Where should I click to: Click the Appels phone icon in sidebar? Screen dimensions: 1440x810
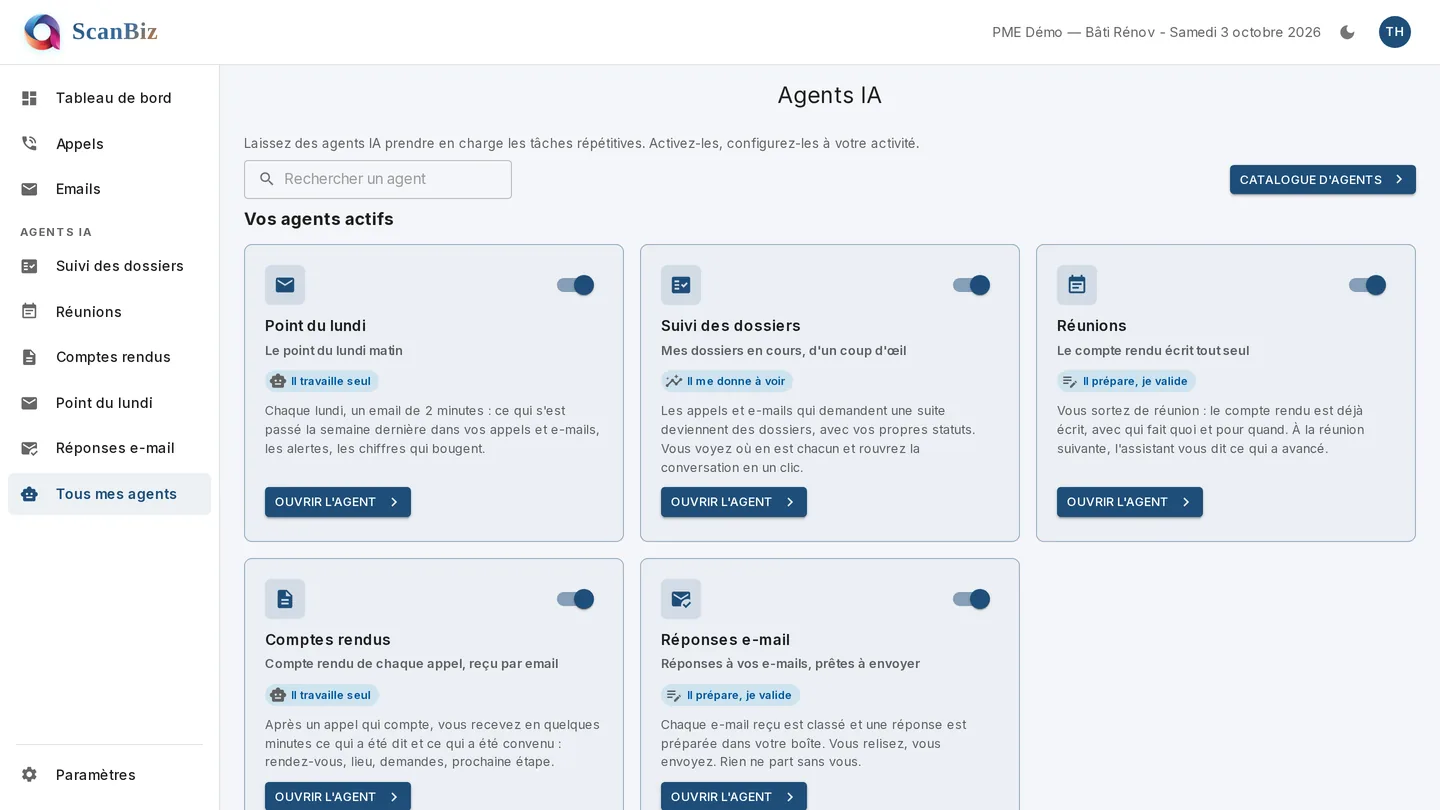29,144
